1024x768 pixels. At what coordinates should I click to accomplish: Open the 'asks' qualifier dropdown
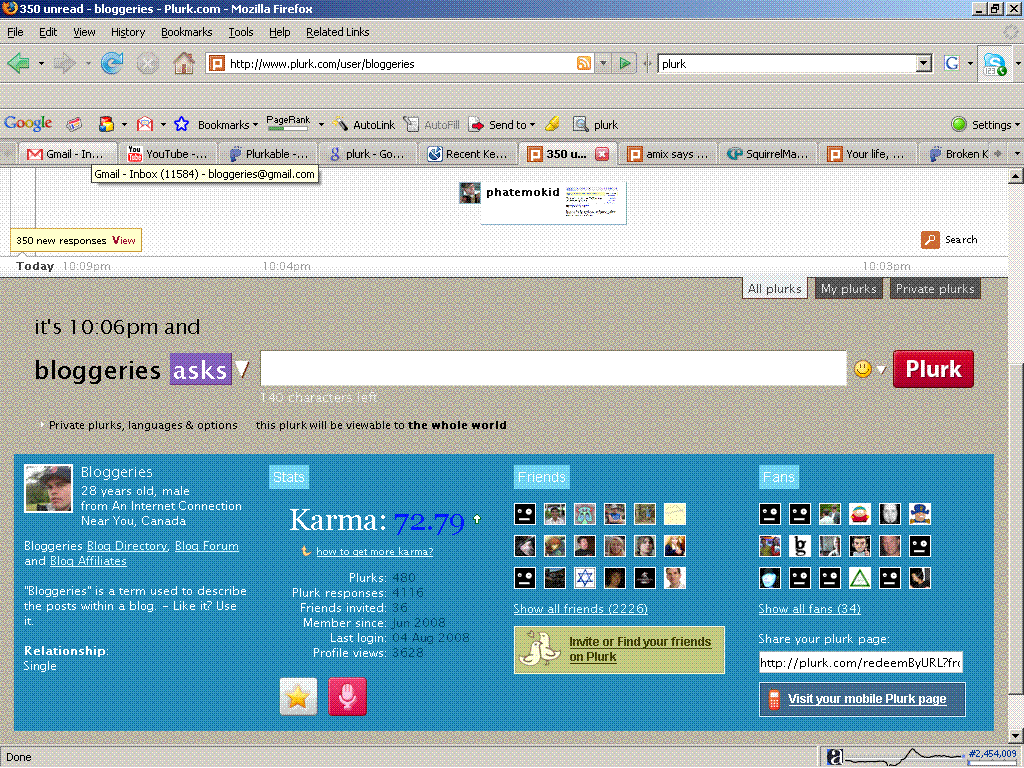(242, 369)
